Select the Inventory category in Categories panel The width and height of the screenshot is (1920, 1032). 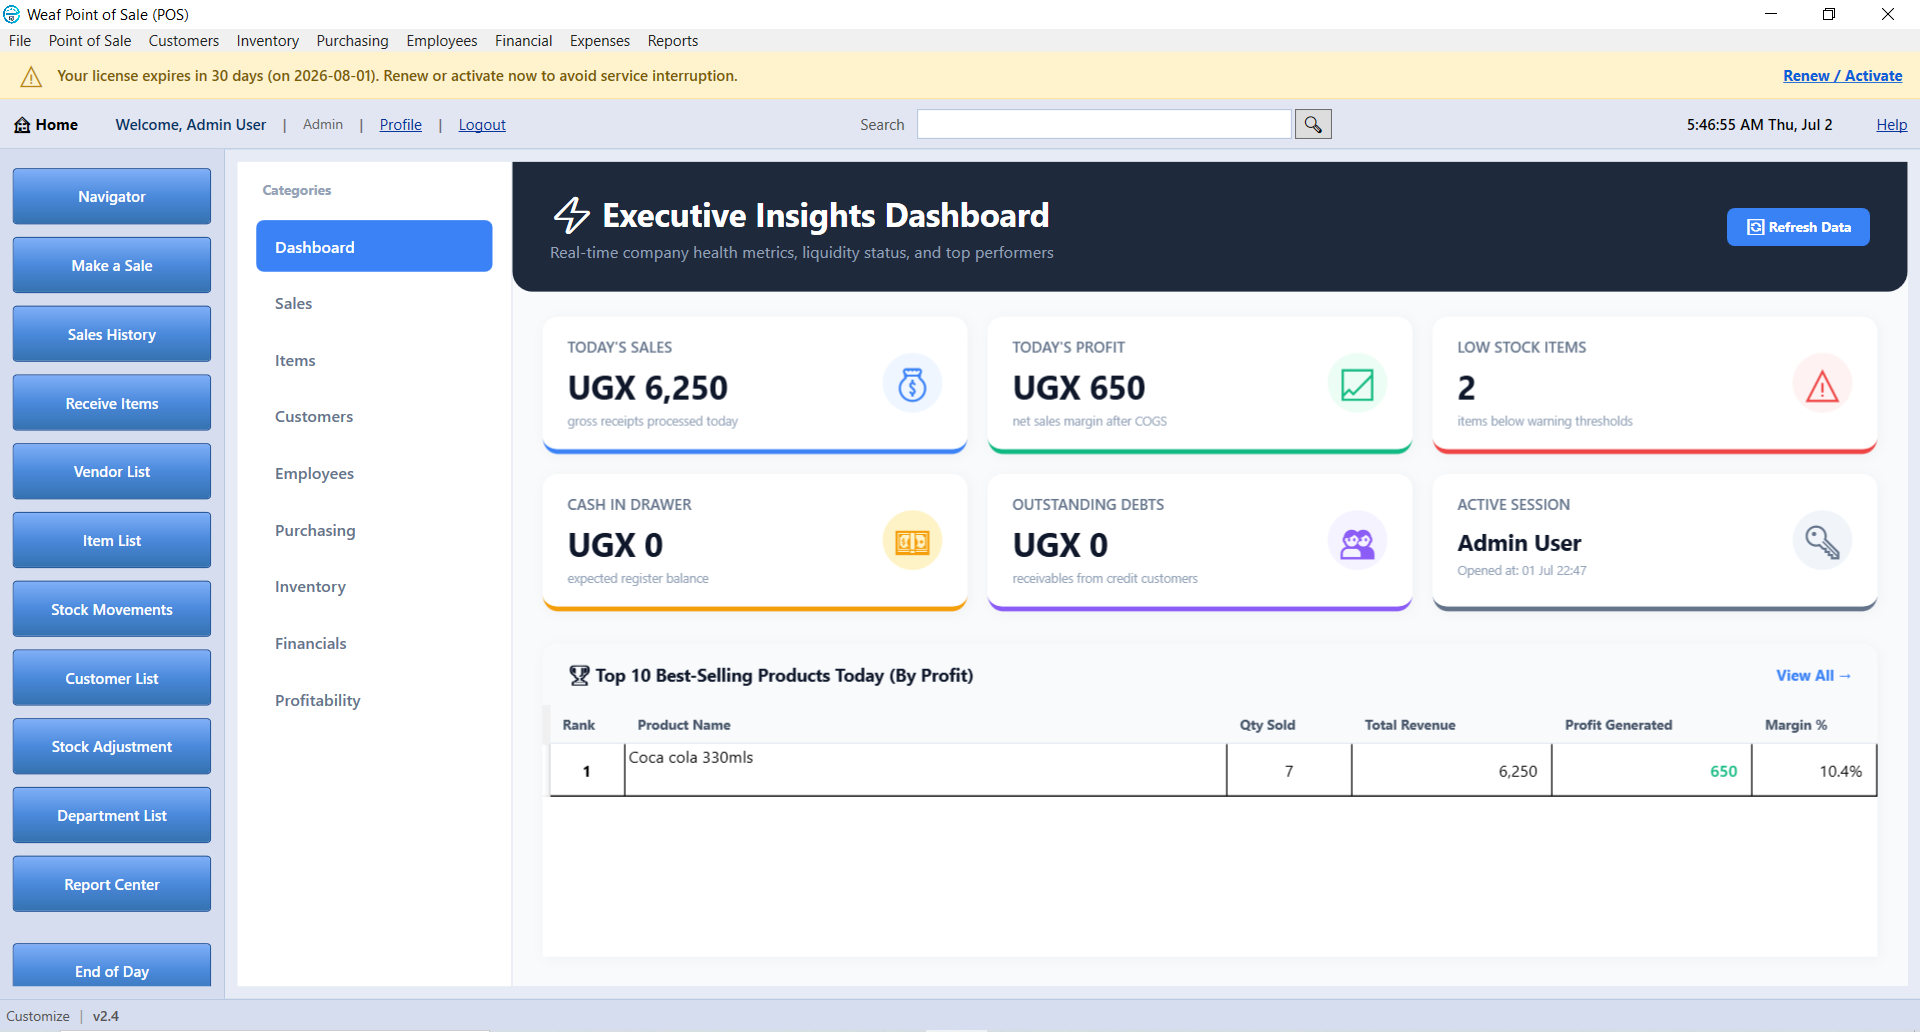point(374,586)
